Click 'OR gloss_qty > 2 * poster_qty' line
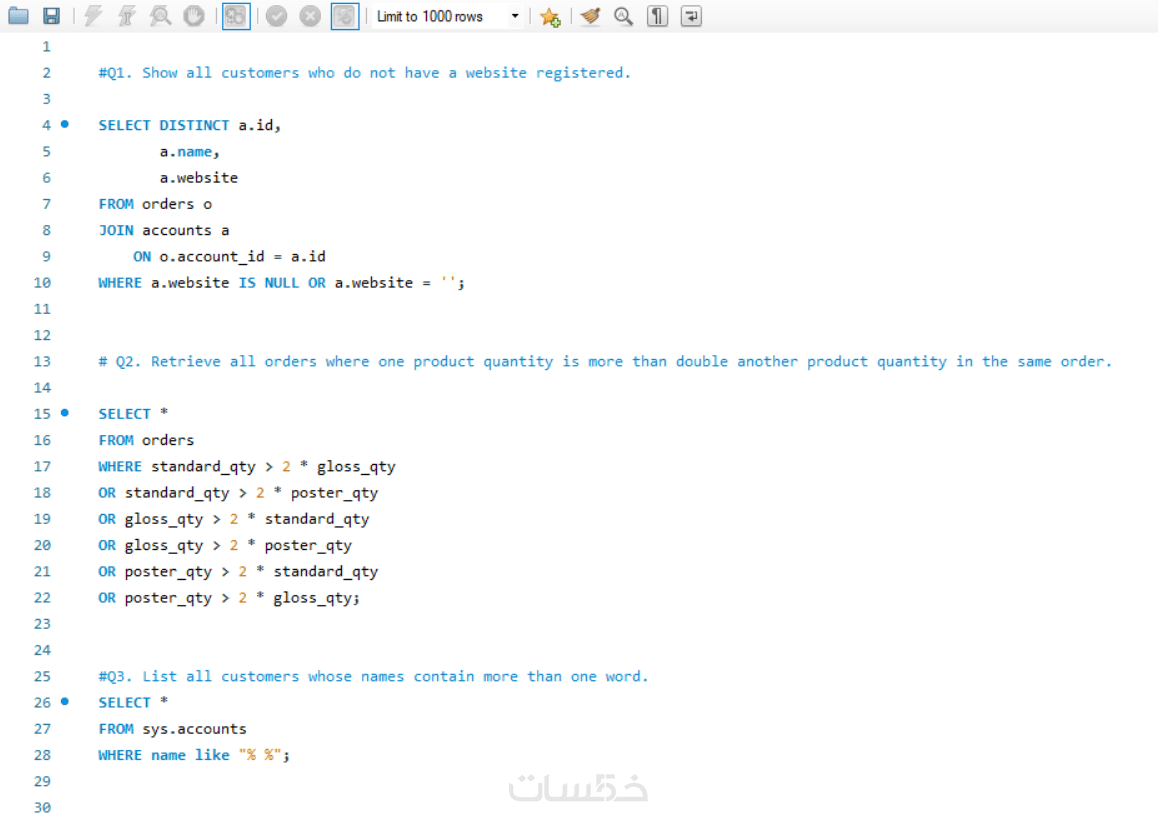 coord(225,545)
